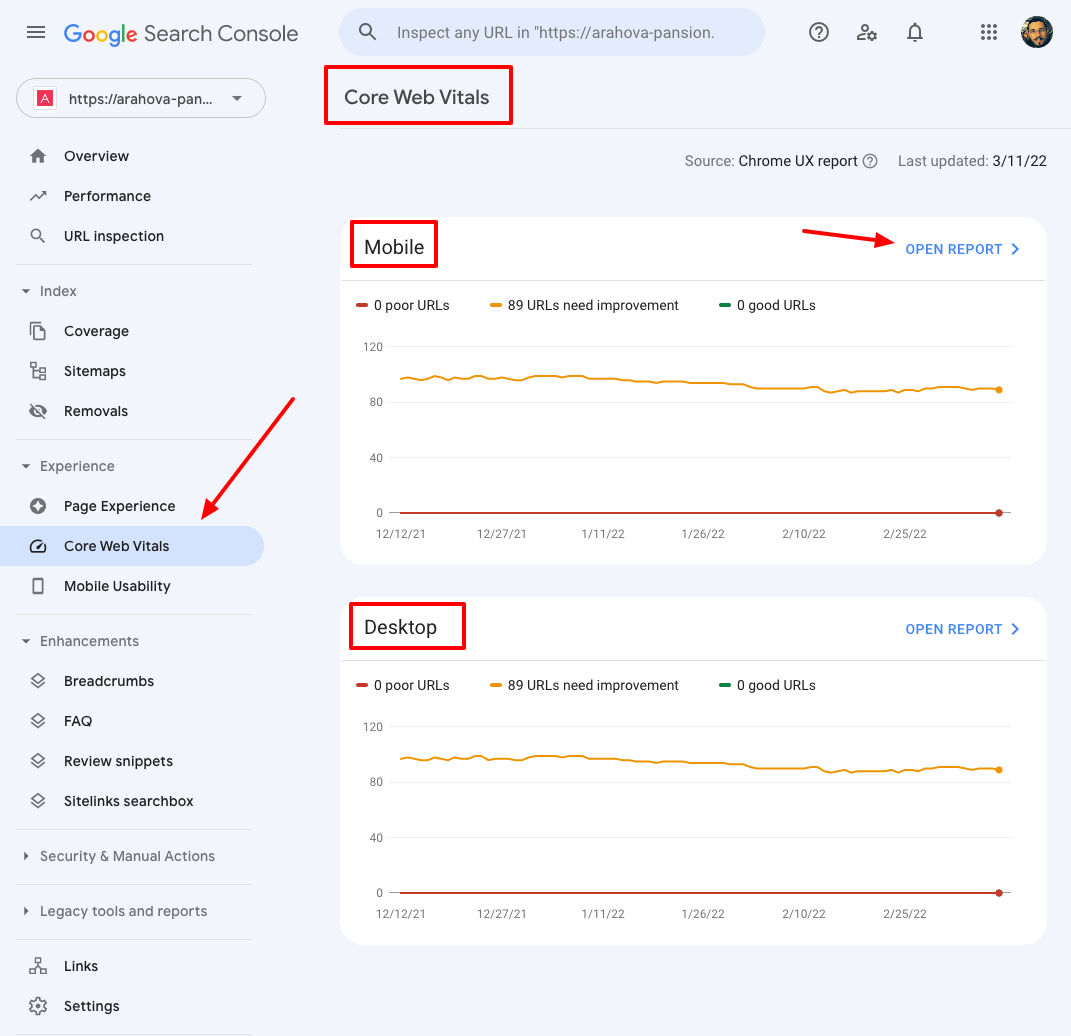This screenshot has width=1071, height=1036.
Task: Click the Chrome UX report info icon
Action: pyautogui.click(x=870, y=161)
